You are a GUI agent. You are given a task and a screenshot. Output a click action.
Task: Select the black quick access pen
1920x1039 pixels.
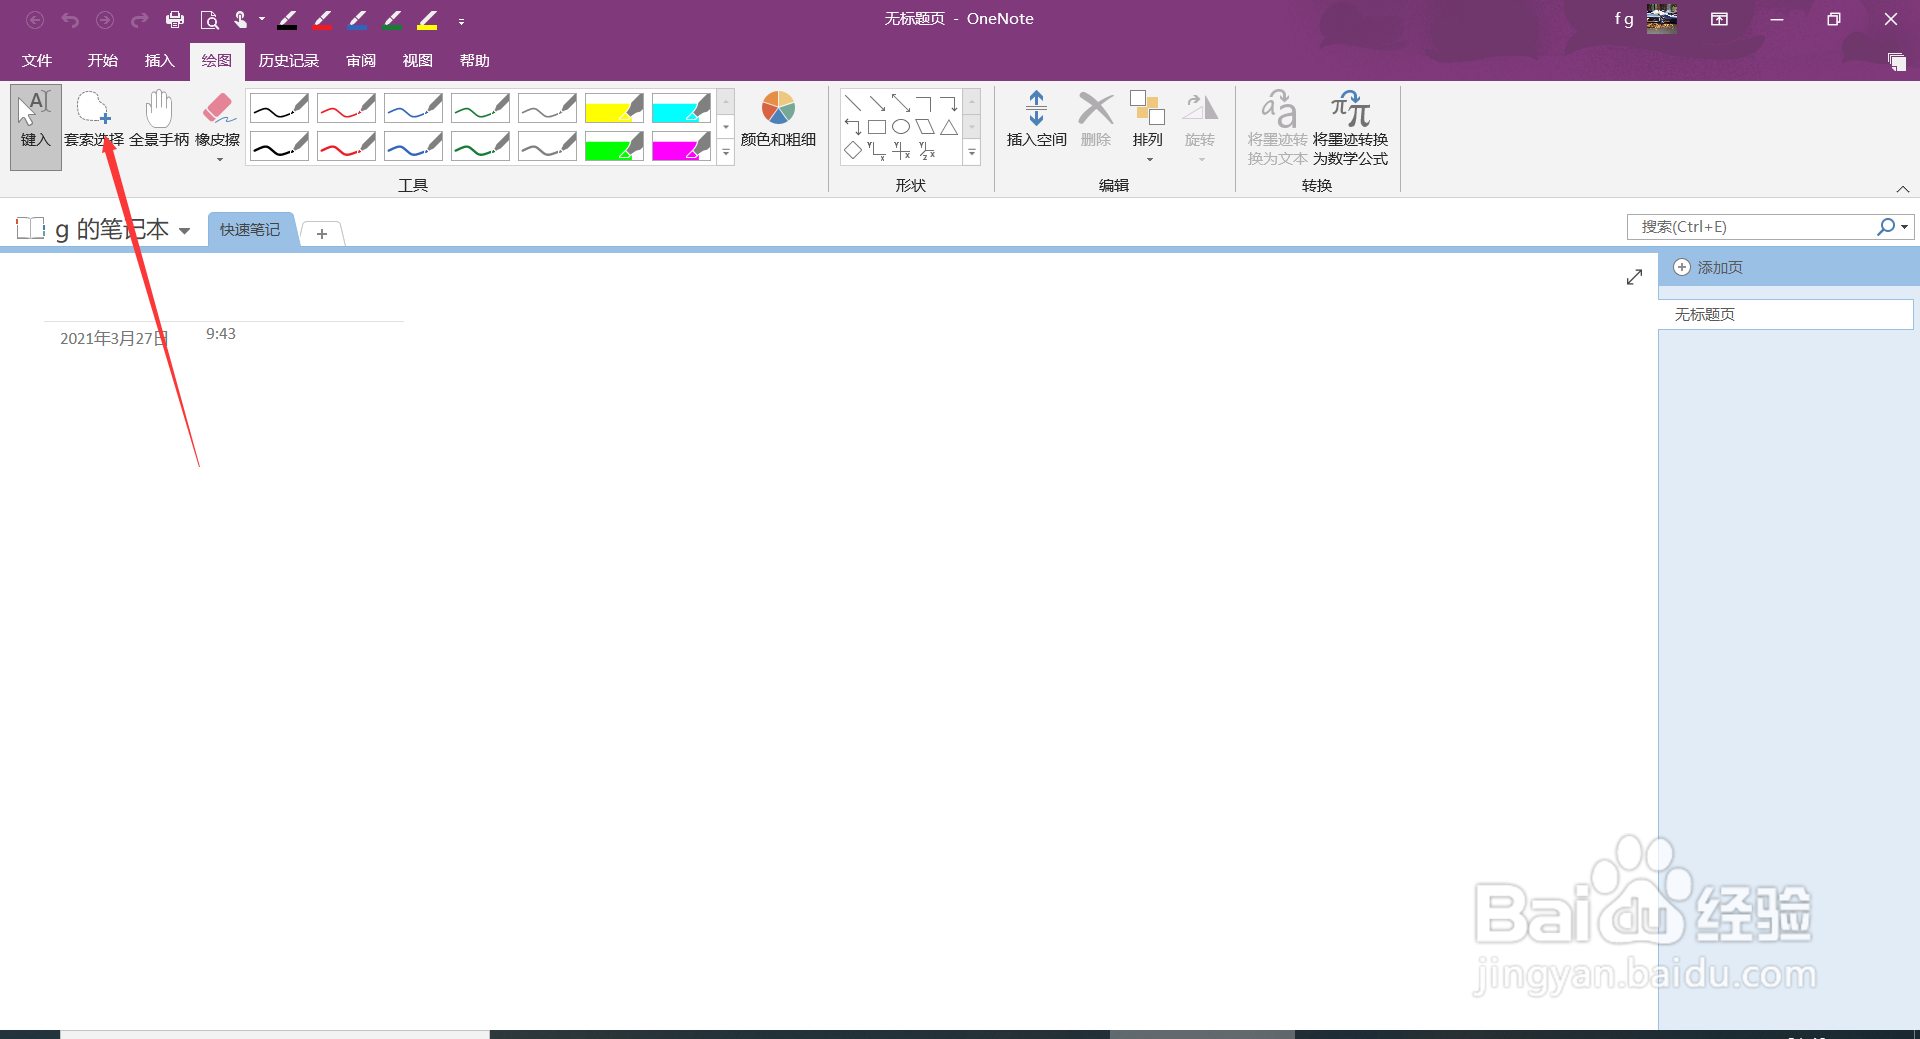[287, 19]
